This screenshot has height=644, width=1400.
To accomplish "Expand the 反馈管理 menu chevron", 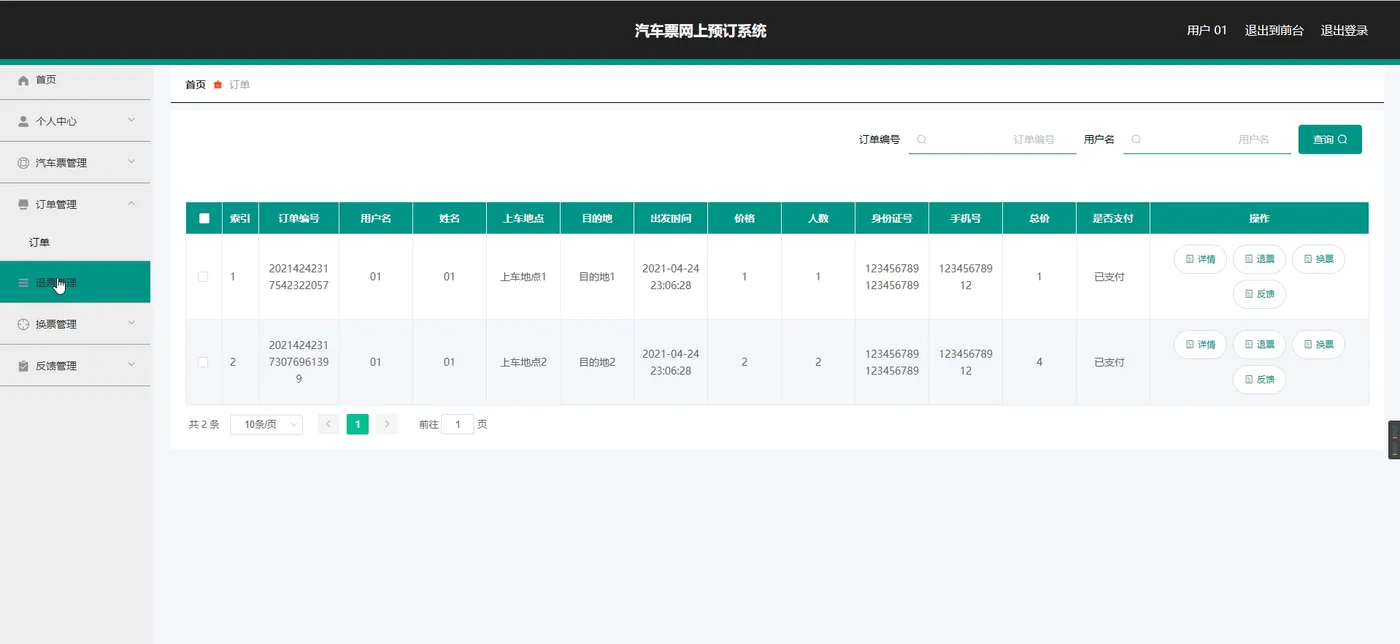I will pyautogui.click(x=132, y=366).
